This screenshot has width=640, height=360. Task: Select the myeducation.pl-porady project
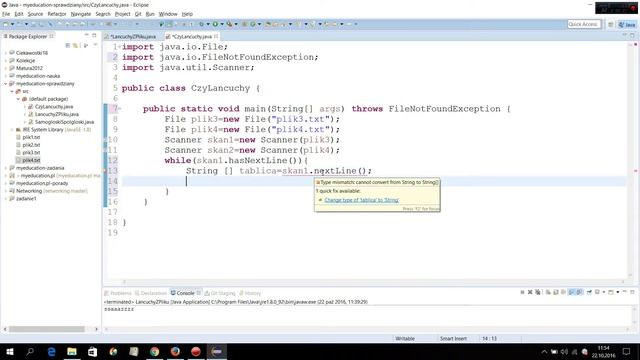pos(42,183)
